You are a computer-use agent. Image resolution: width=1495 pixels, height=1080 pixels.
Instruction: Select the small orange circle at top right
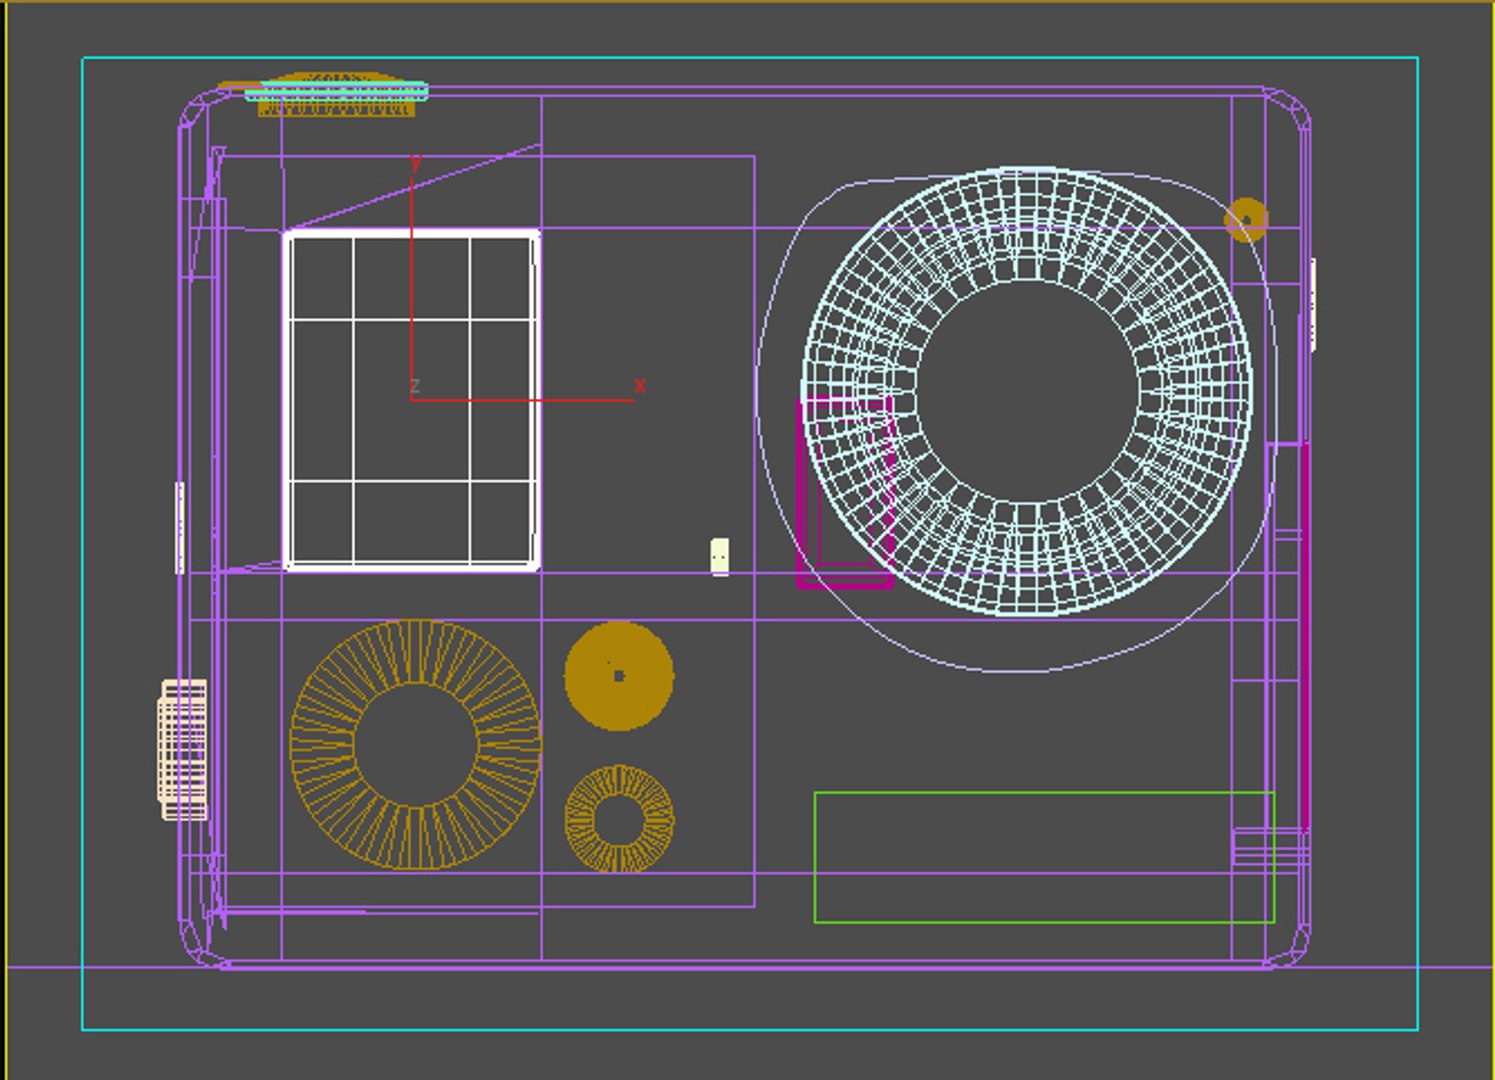click(x=1246, y=220)
